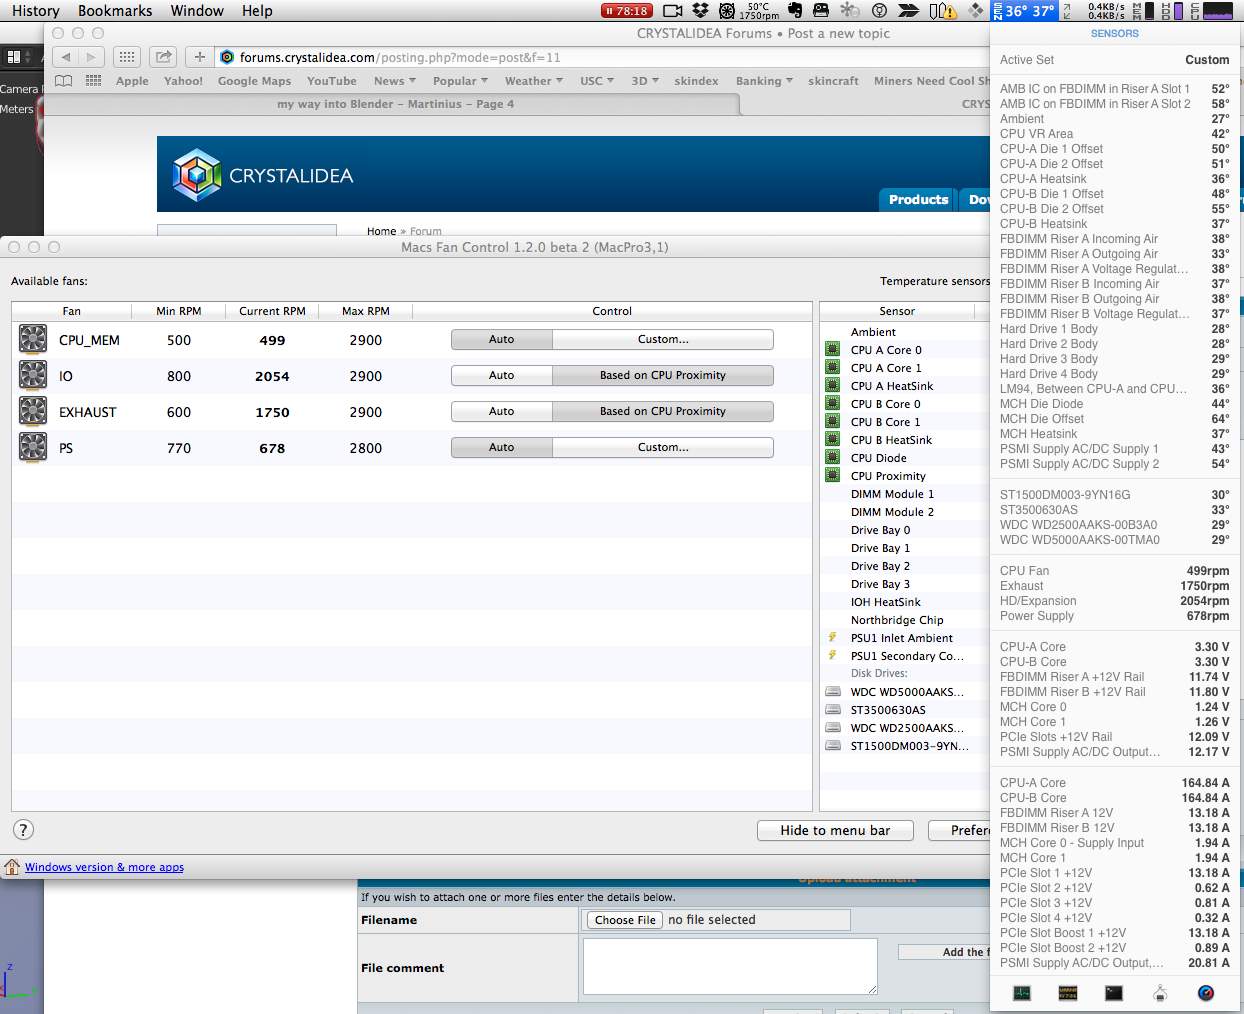Click the CrystalIdea logo on the forum page
This screenshot has width=1244, height=1014.
pyautogui.click(x=263, y=175)
